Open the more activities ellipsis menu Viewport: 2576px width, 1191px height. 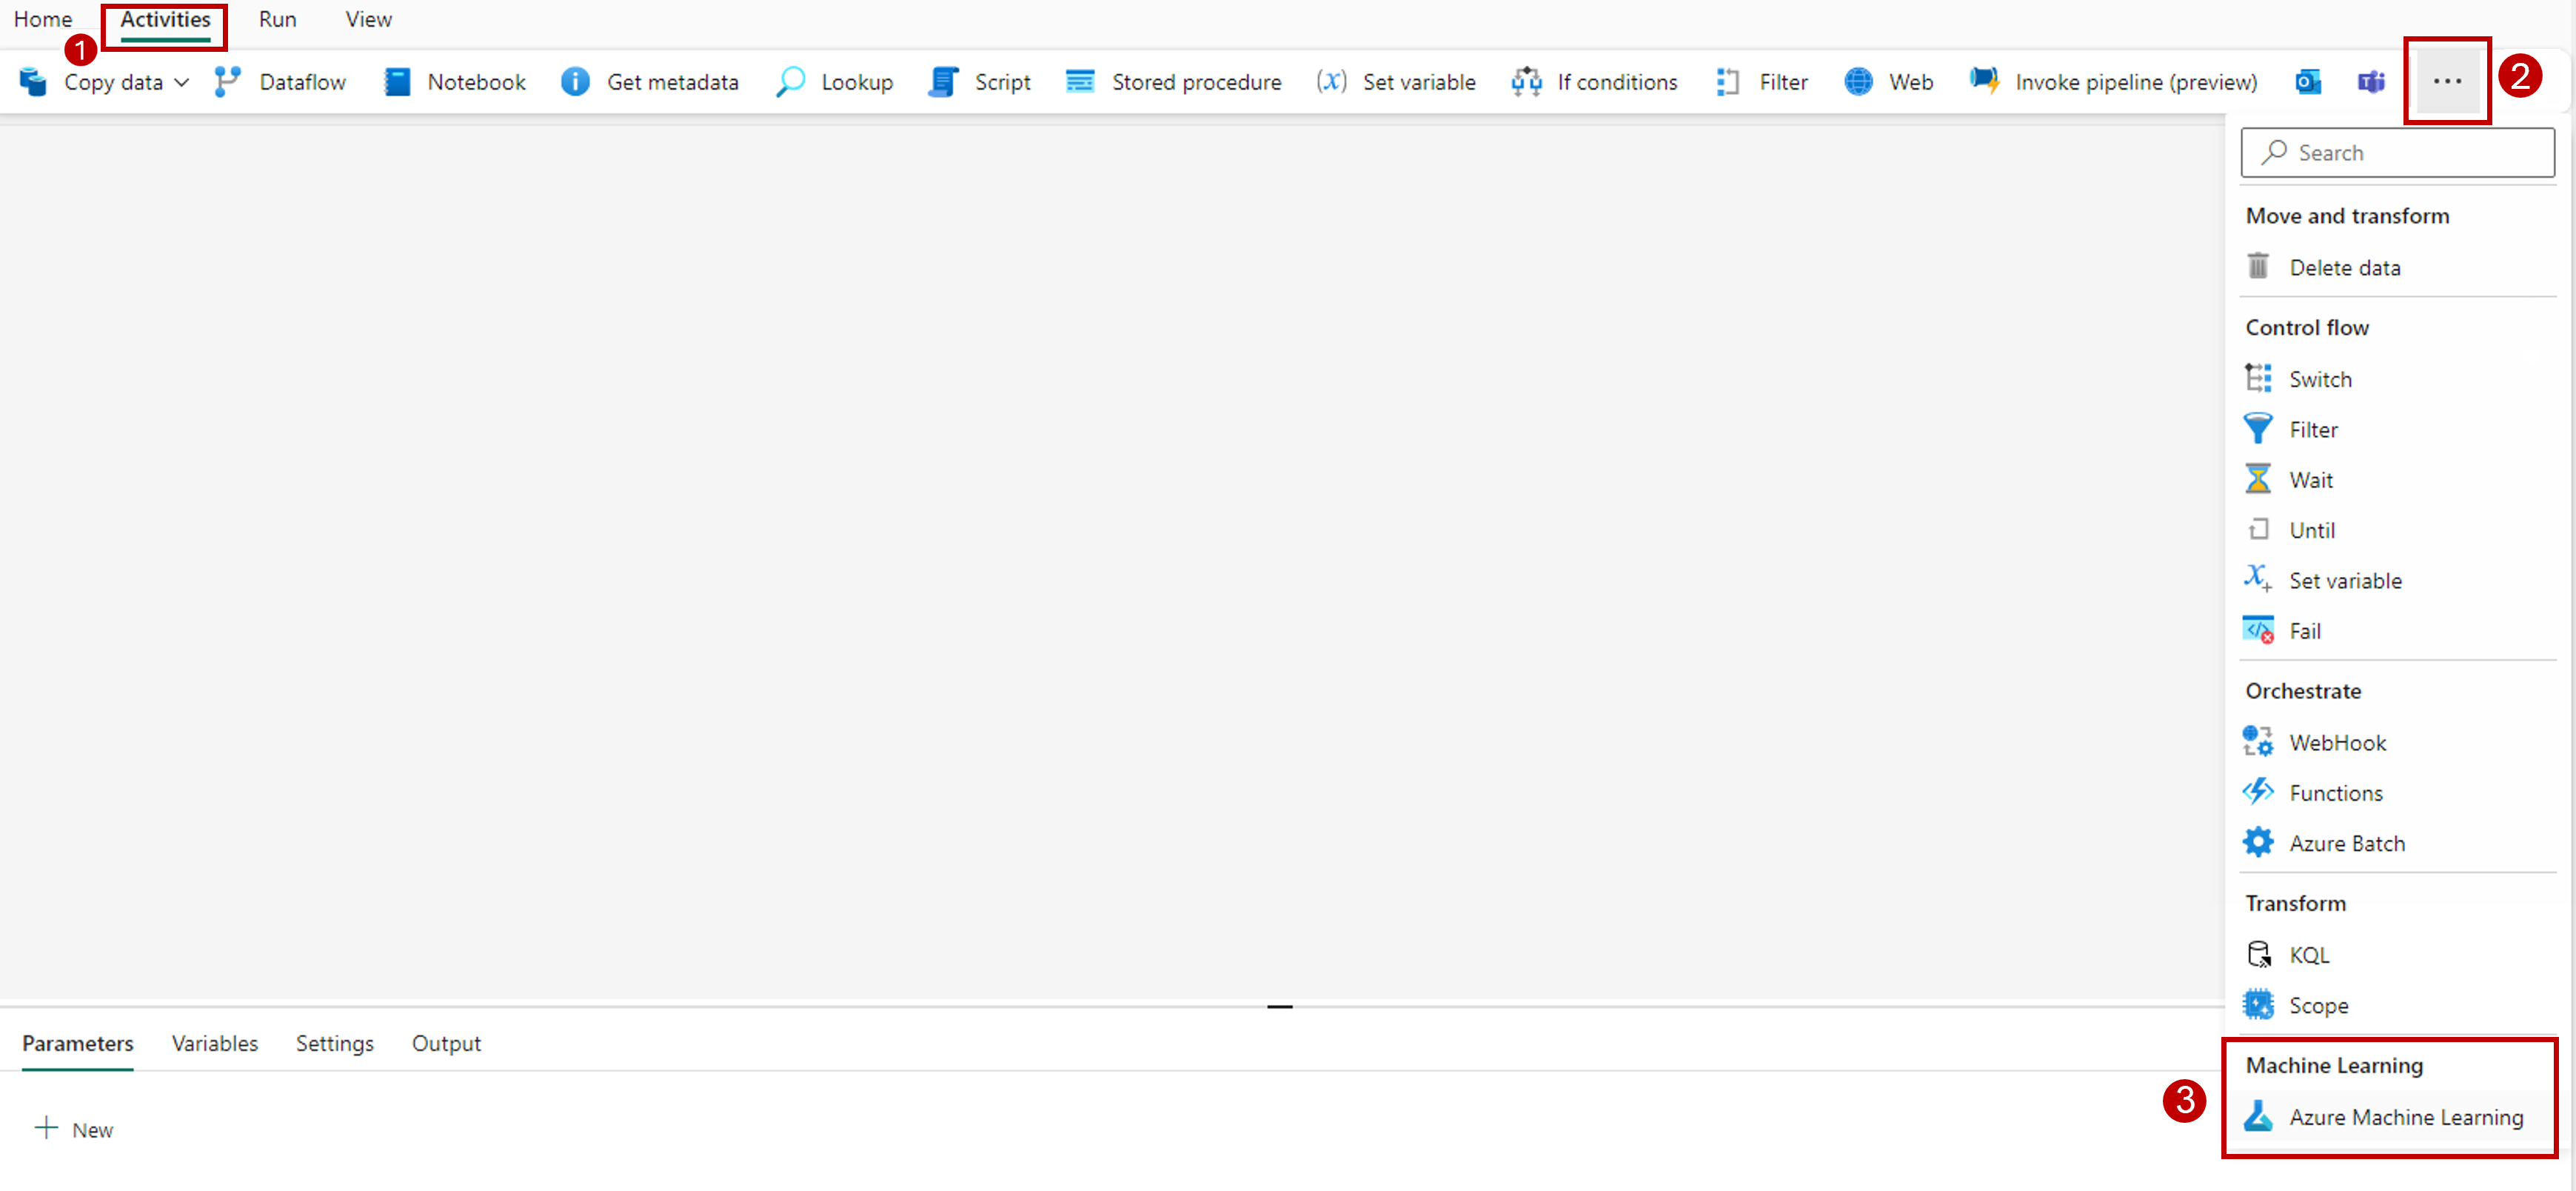coord(2446,82)
